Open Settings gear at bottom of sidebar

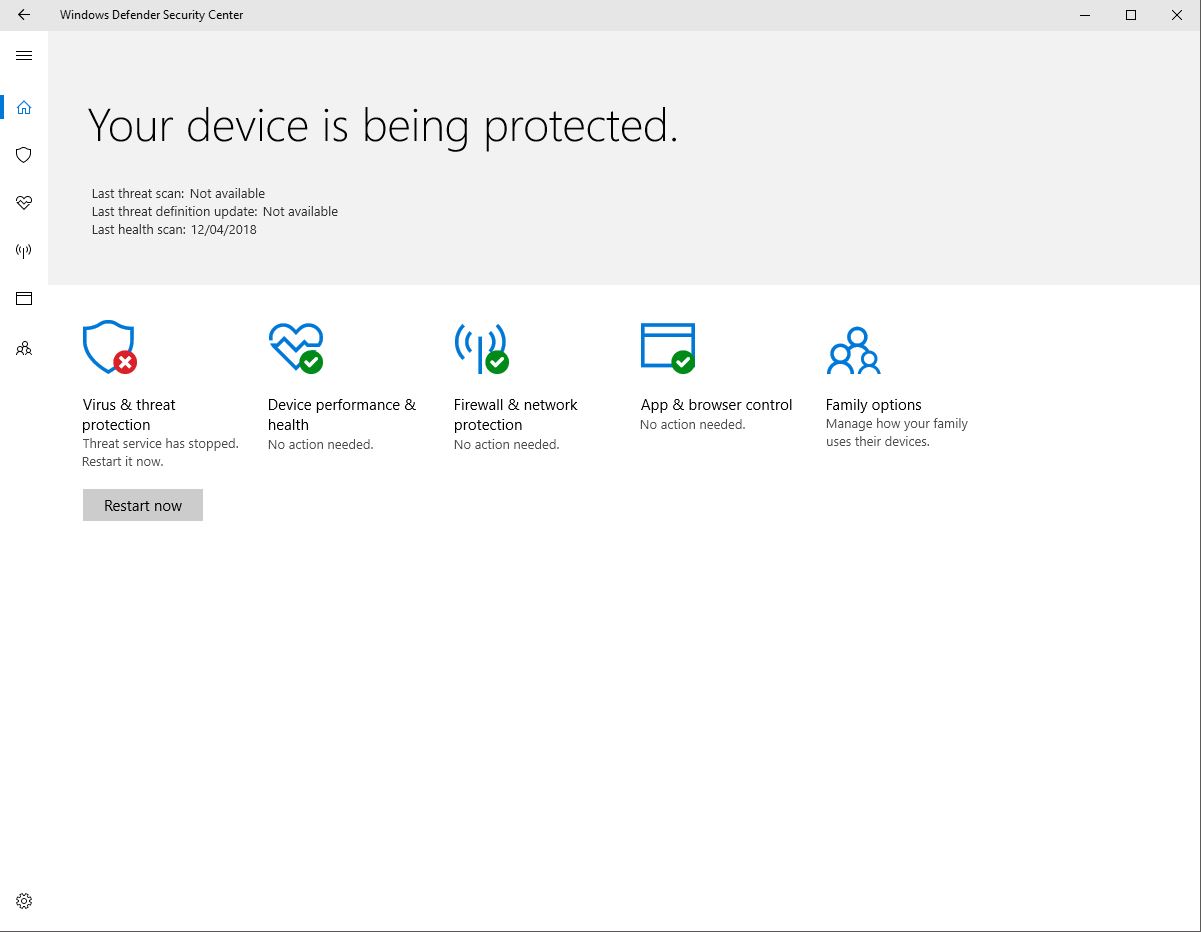click(24, 901)
